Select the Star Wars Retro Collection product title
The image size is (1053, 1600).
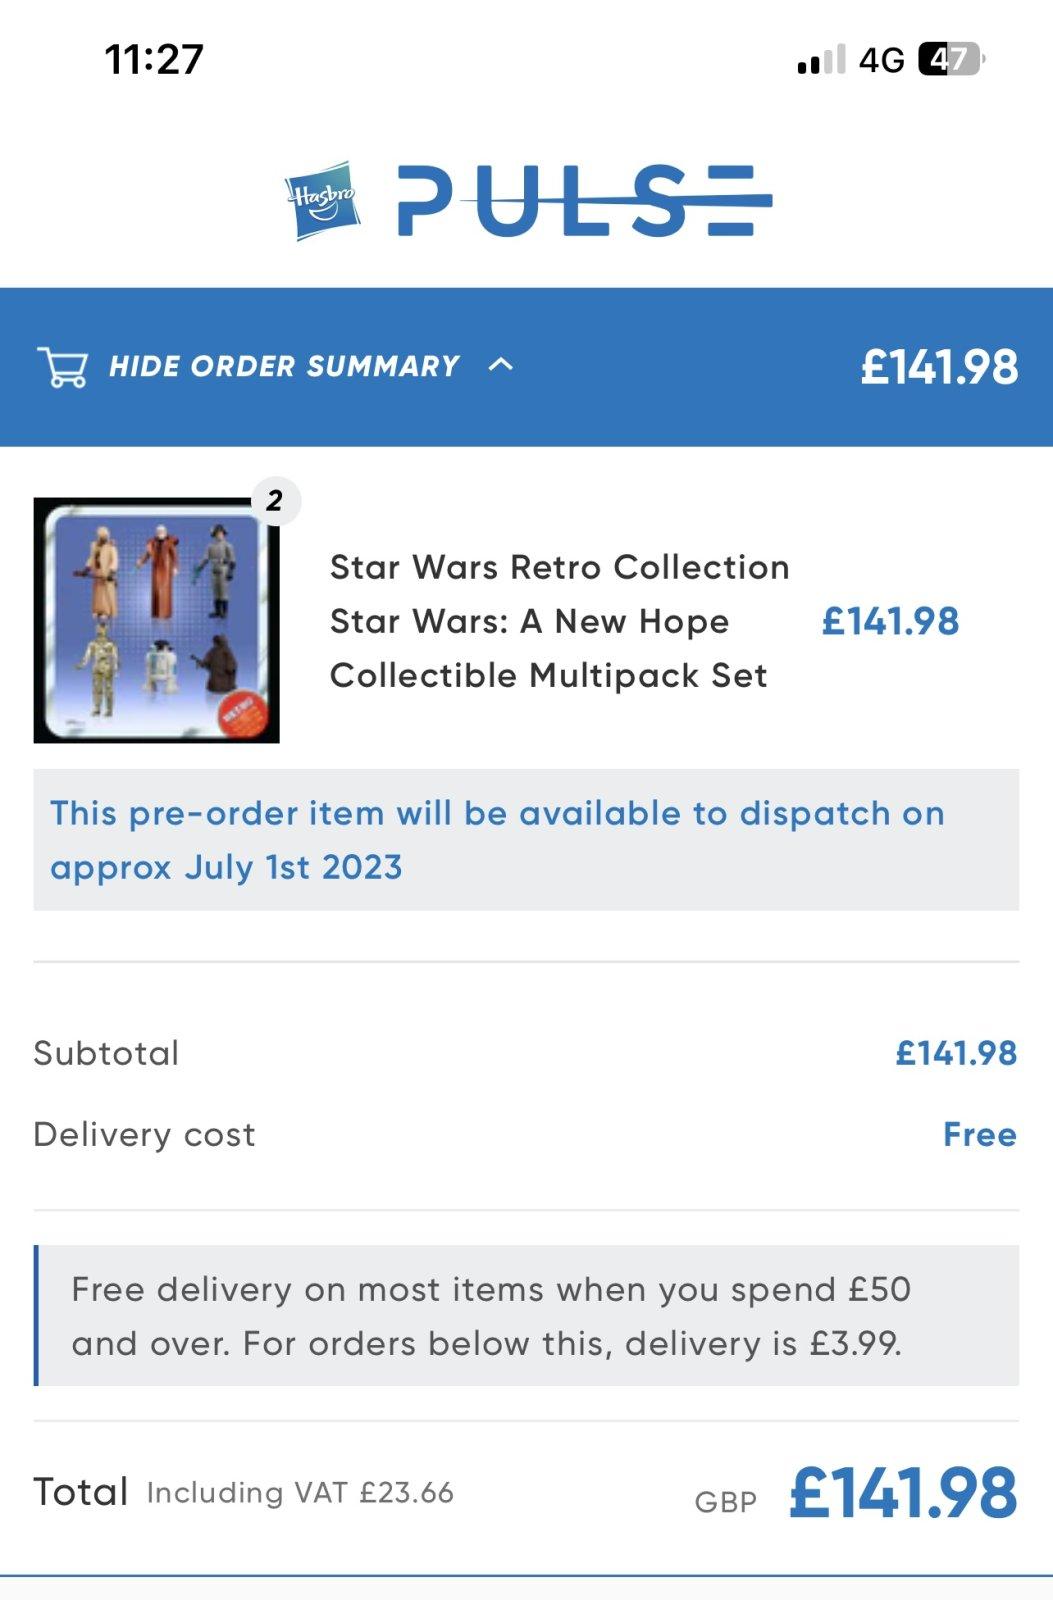pos(559,621)
